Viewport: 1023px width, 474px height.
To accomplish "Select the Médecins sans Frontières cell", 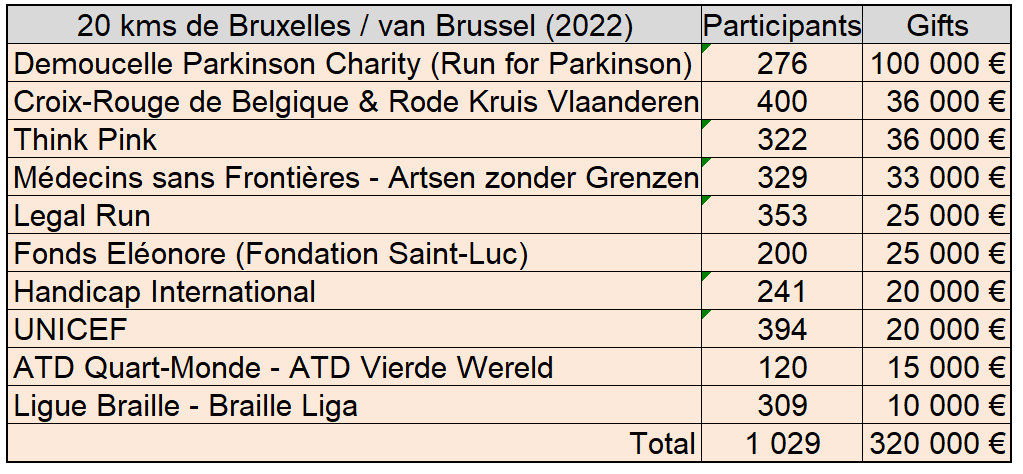I will click(x=354, y=177).
